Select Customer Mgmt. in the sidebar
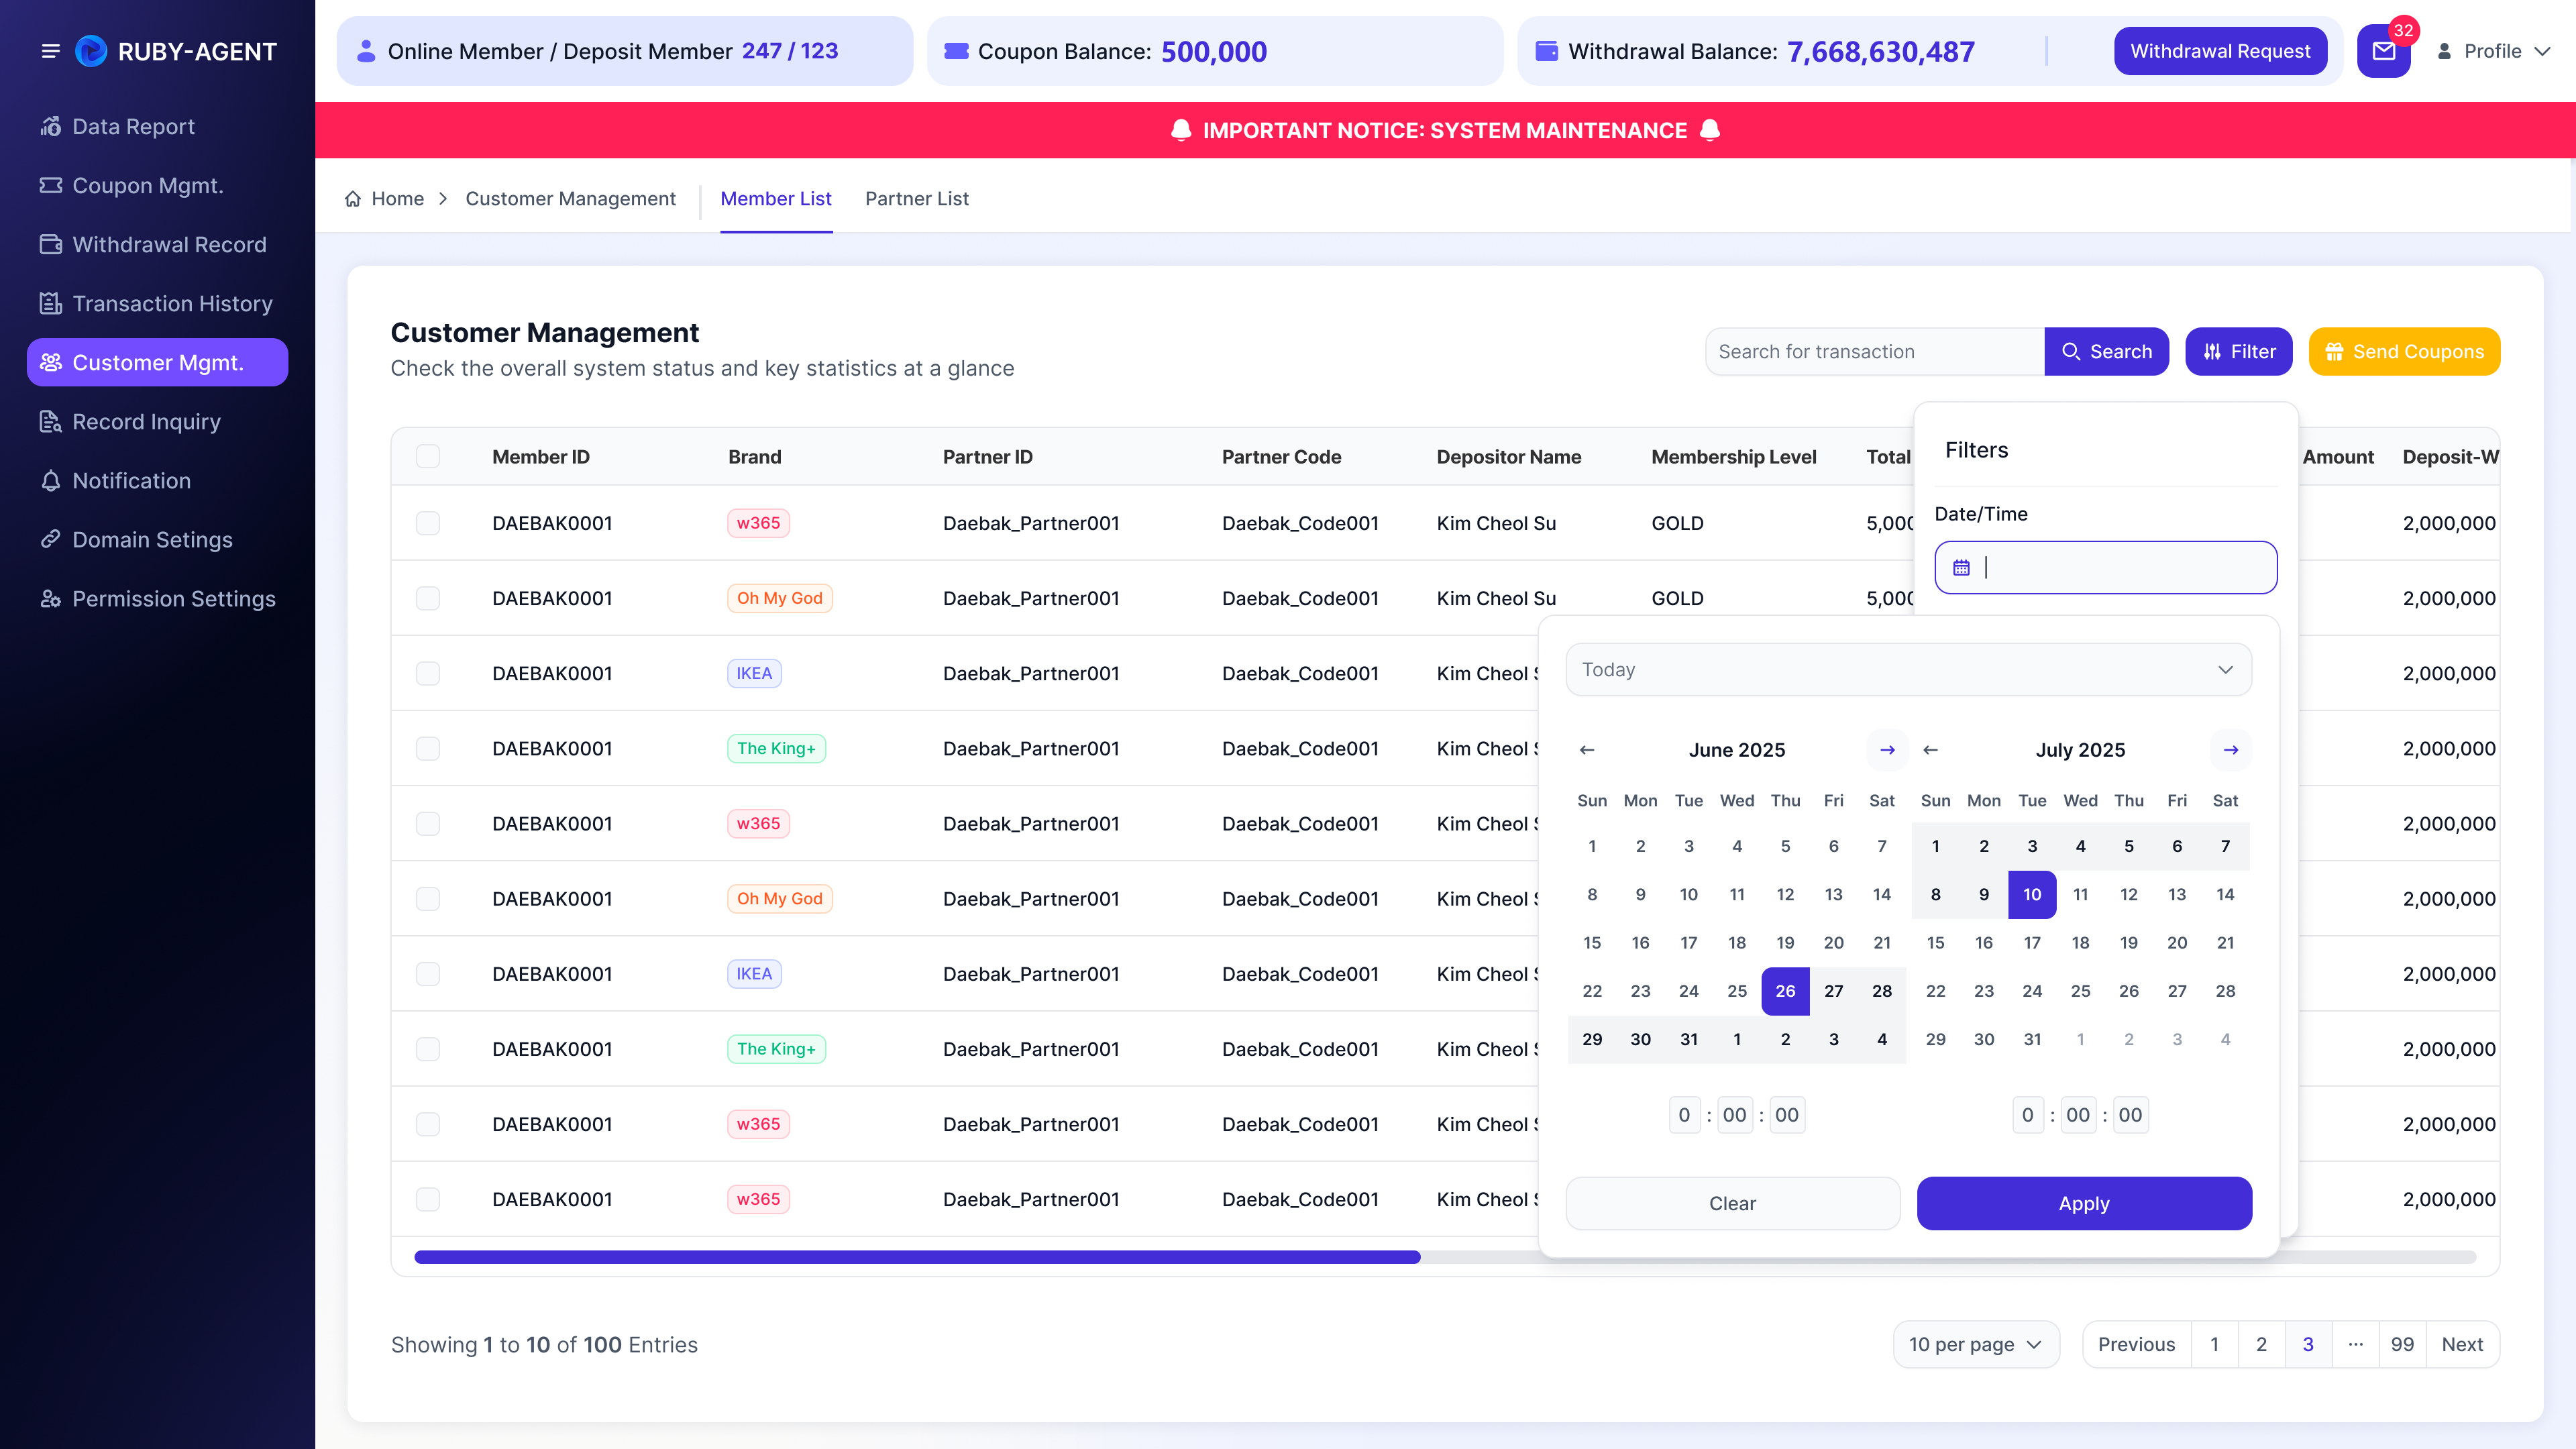Viewport: 2576px width, 1449px height. 158,362
